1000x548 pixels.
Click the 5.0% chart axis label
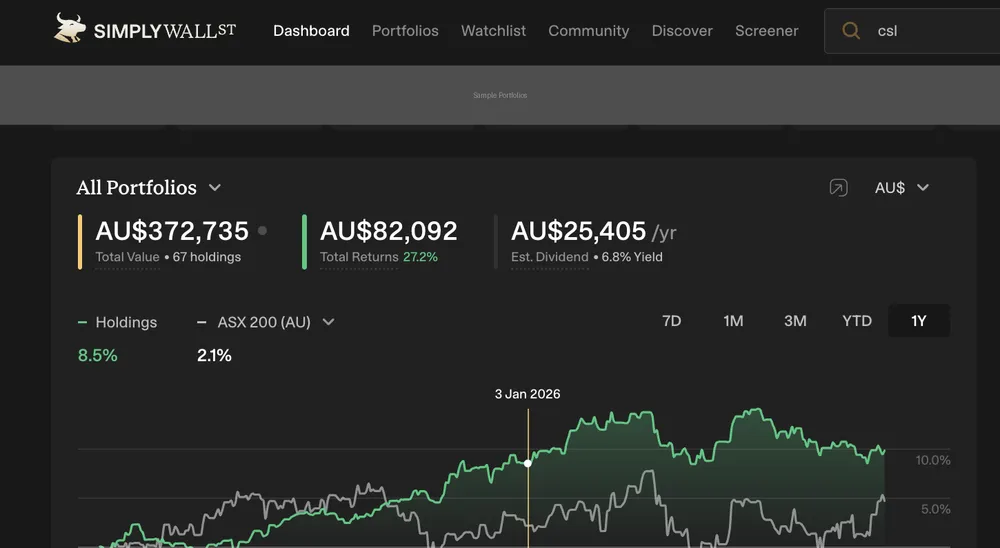point(936,510)
